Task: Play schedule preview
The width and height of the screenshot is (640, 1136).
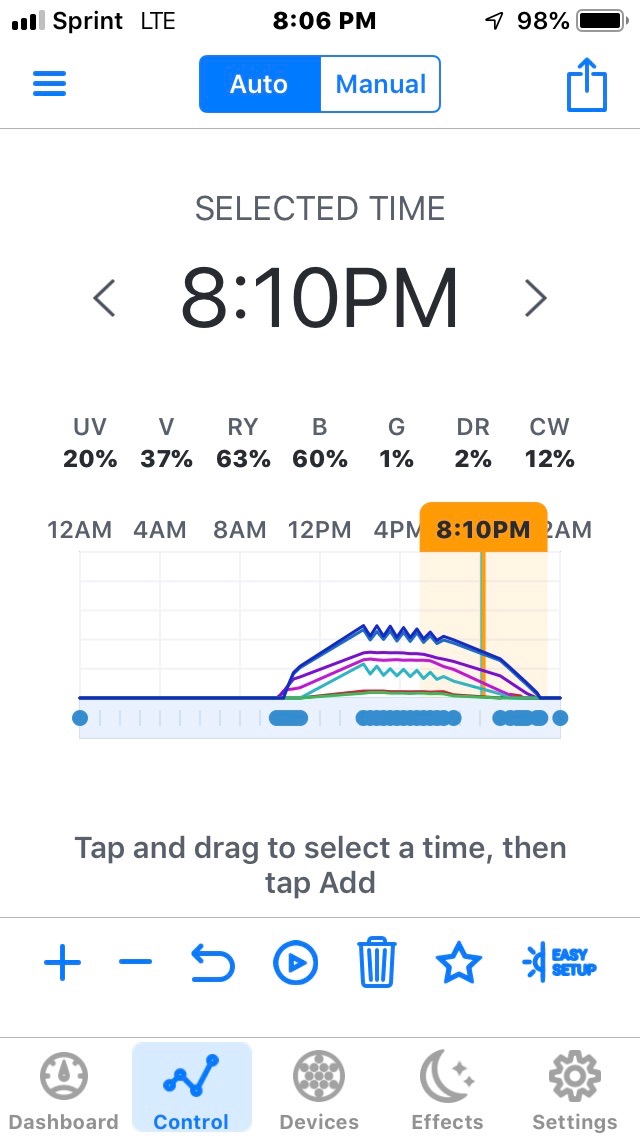Action: coord(295,963)
